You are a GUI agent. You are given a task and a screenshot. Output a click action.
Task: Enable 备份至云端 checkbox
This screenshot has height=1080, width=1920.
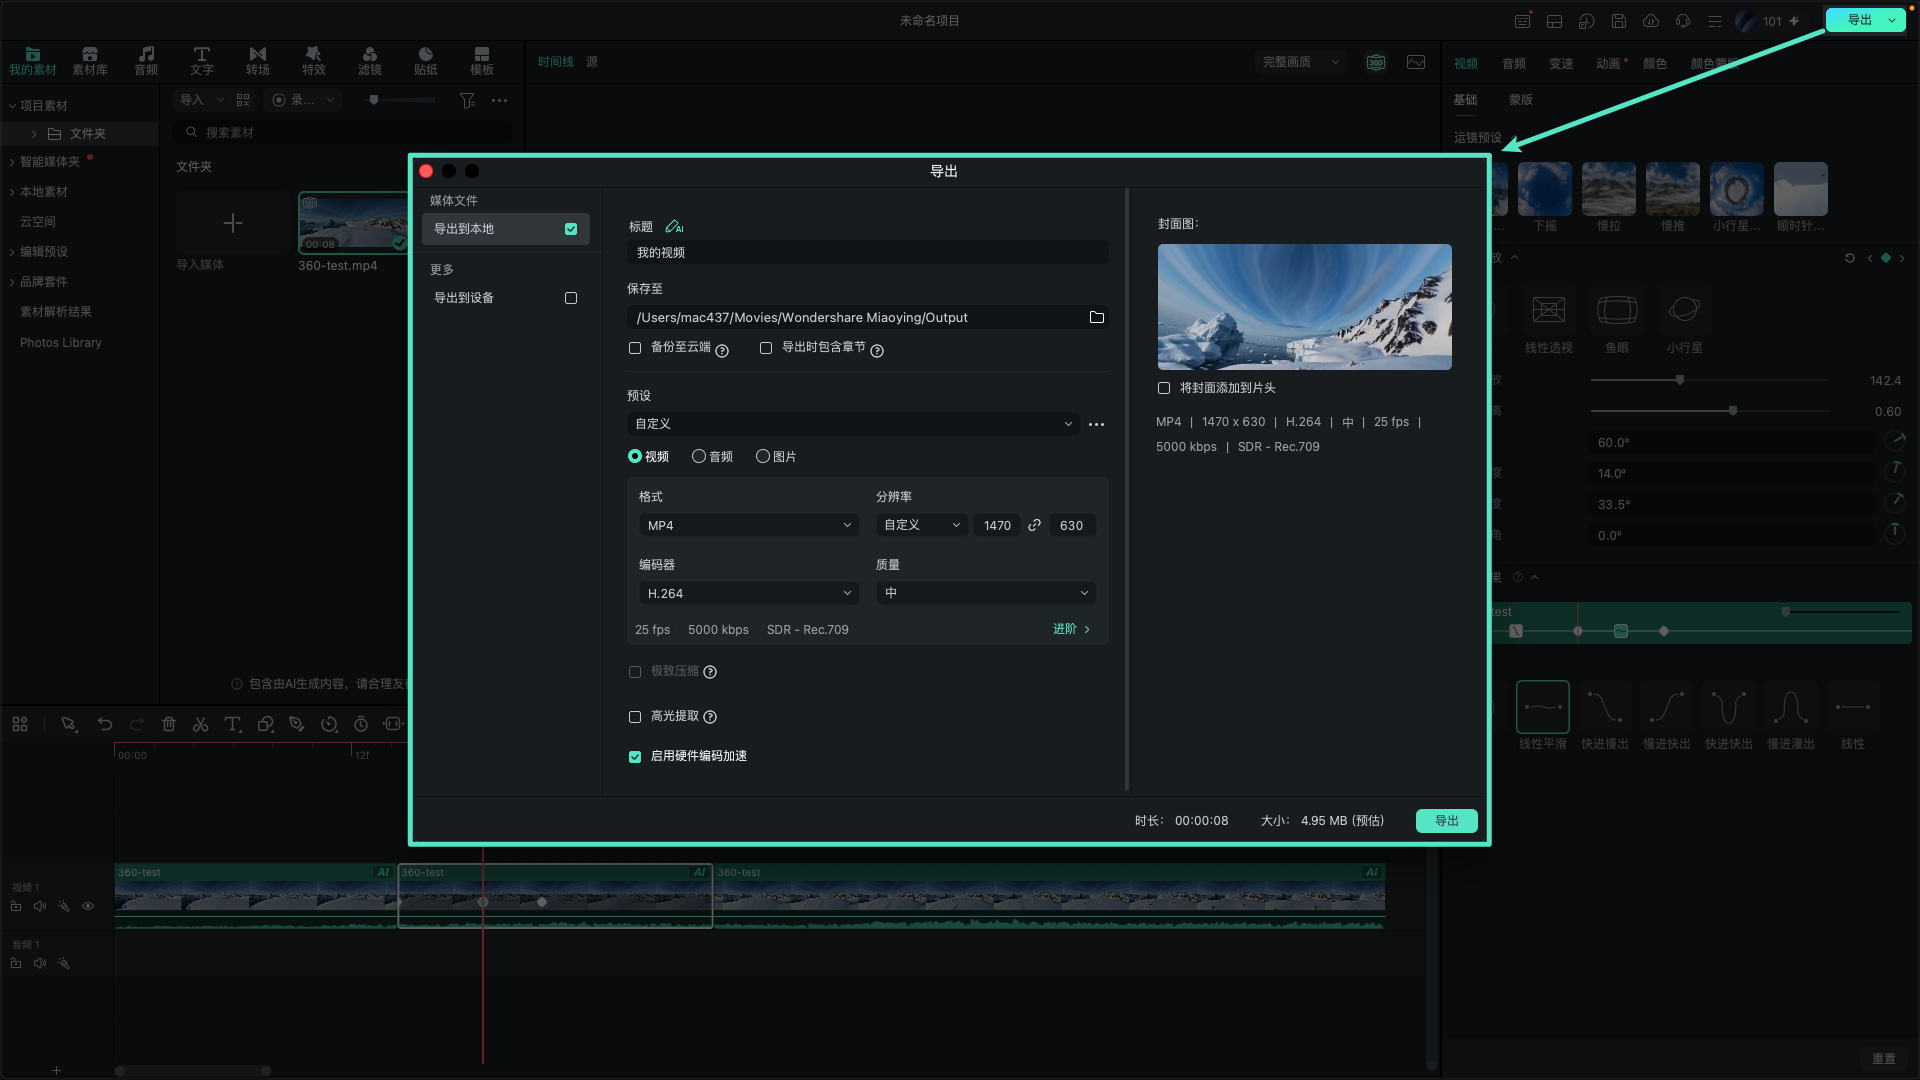click(x=635, y=348)
